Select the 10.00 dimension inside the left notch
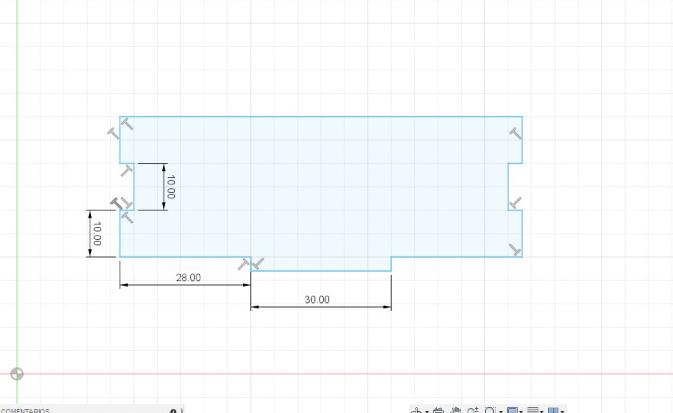This screenshot has height=413, width=673. pyautogui.click(x=170, y=187)
